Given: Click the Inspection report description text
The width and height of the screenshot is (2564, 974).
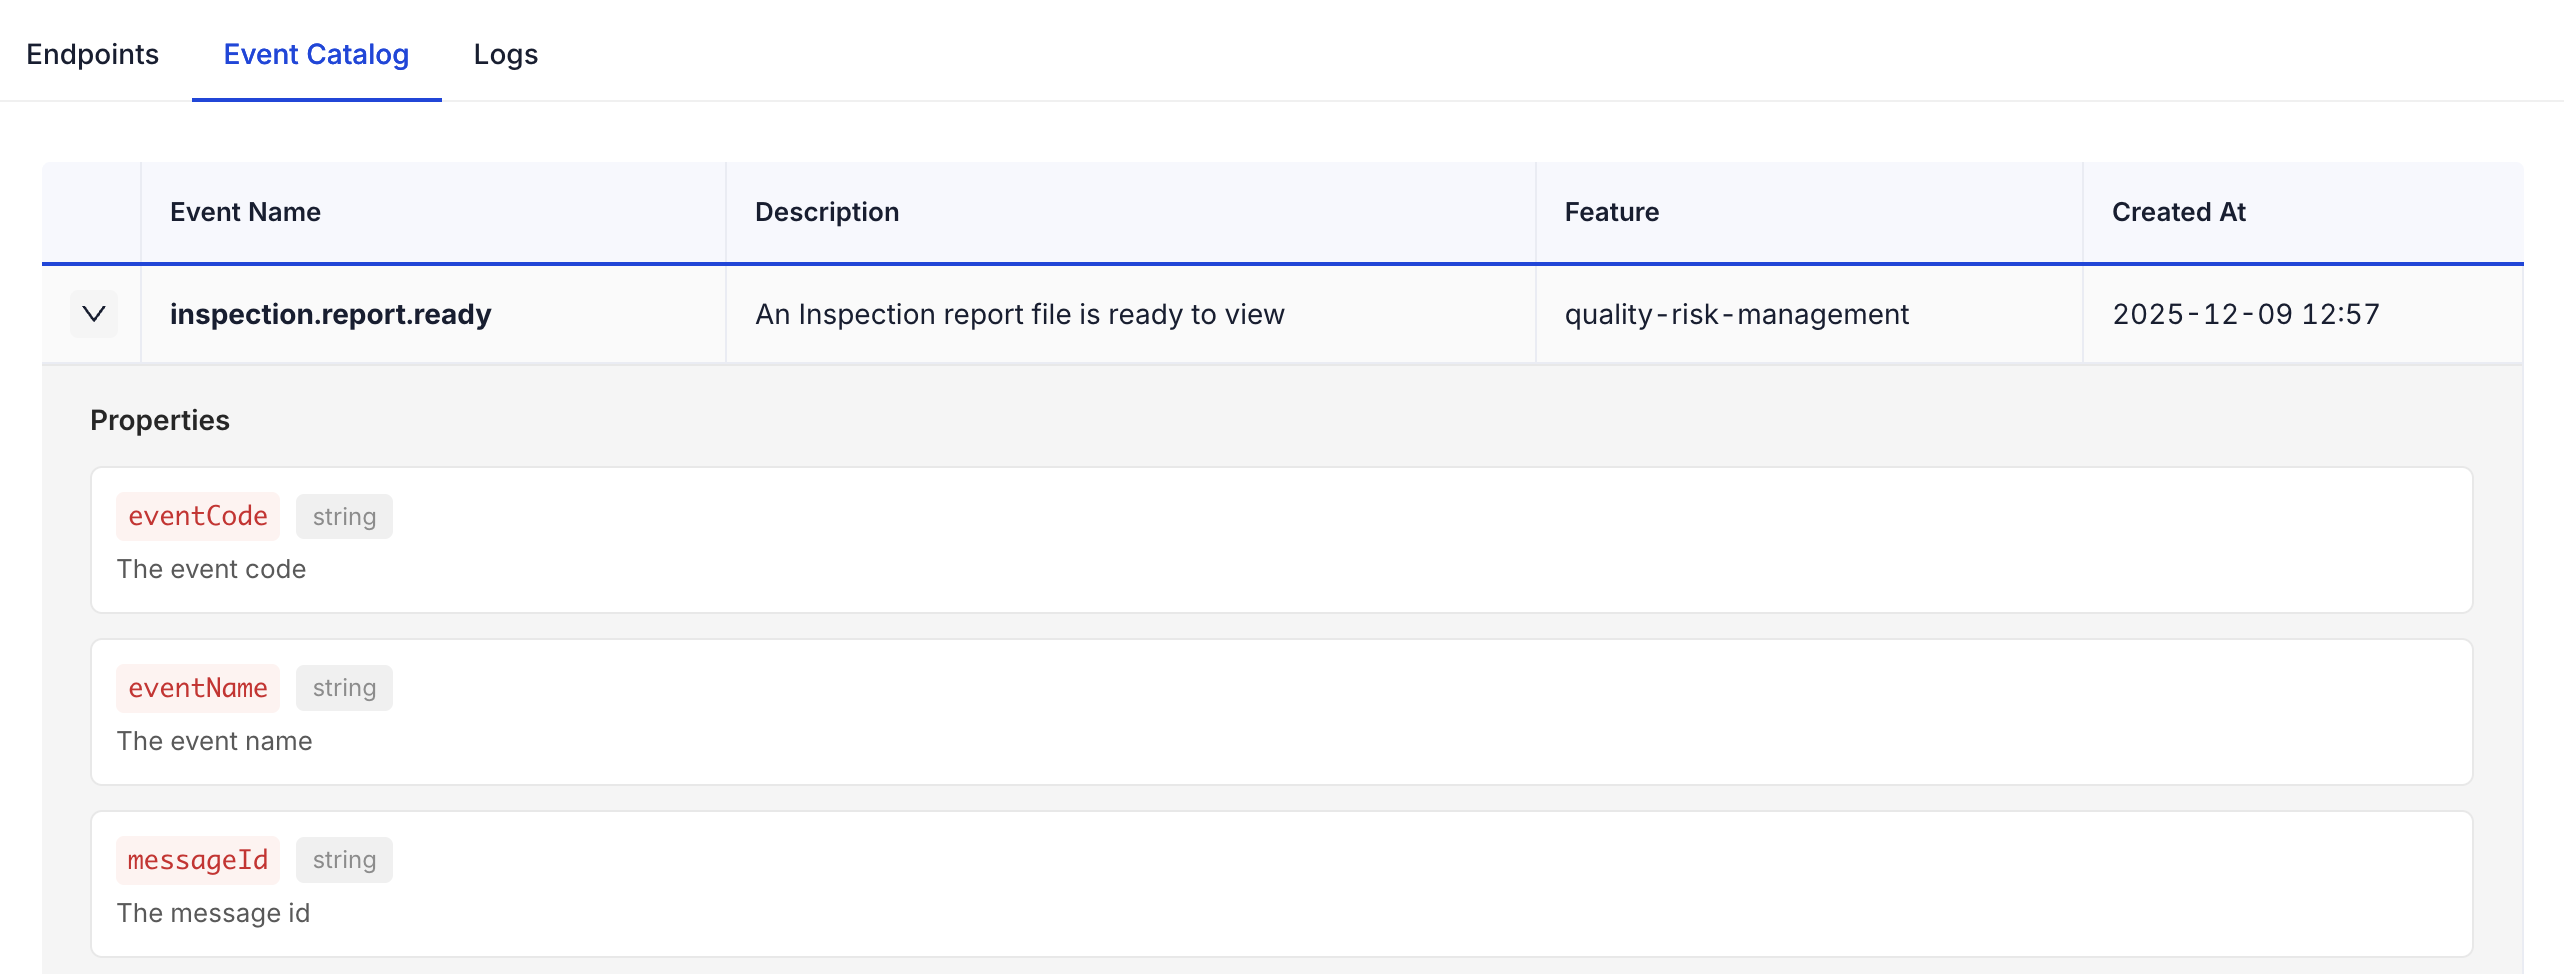Looking at the screenshot, I should tap(1019, 314).
